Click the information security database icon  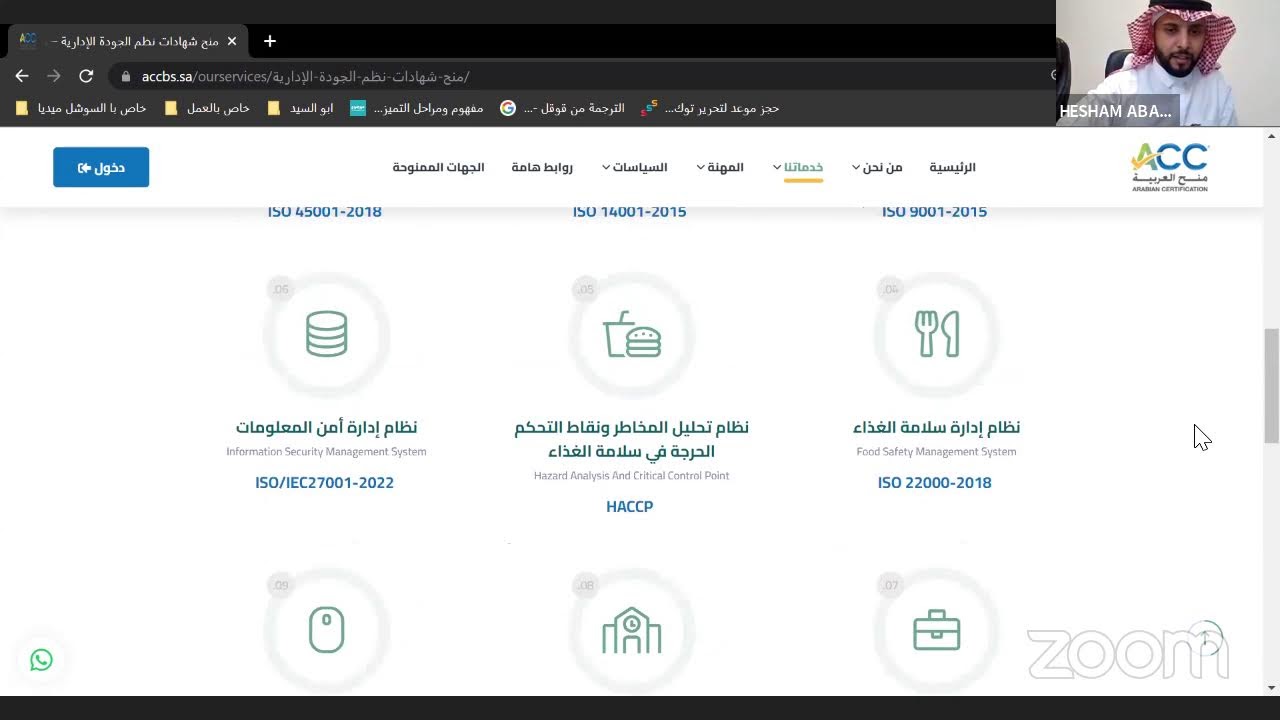click(x=326, y=334)
